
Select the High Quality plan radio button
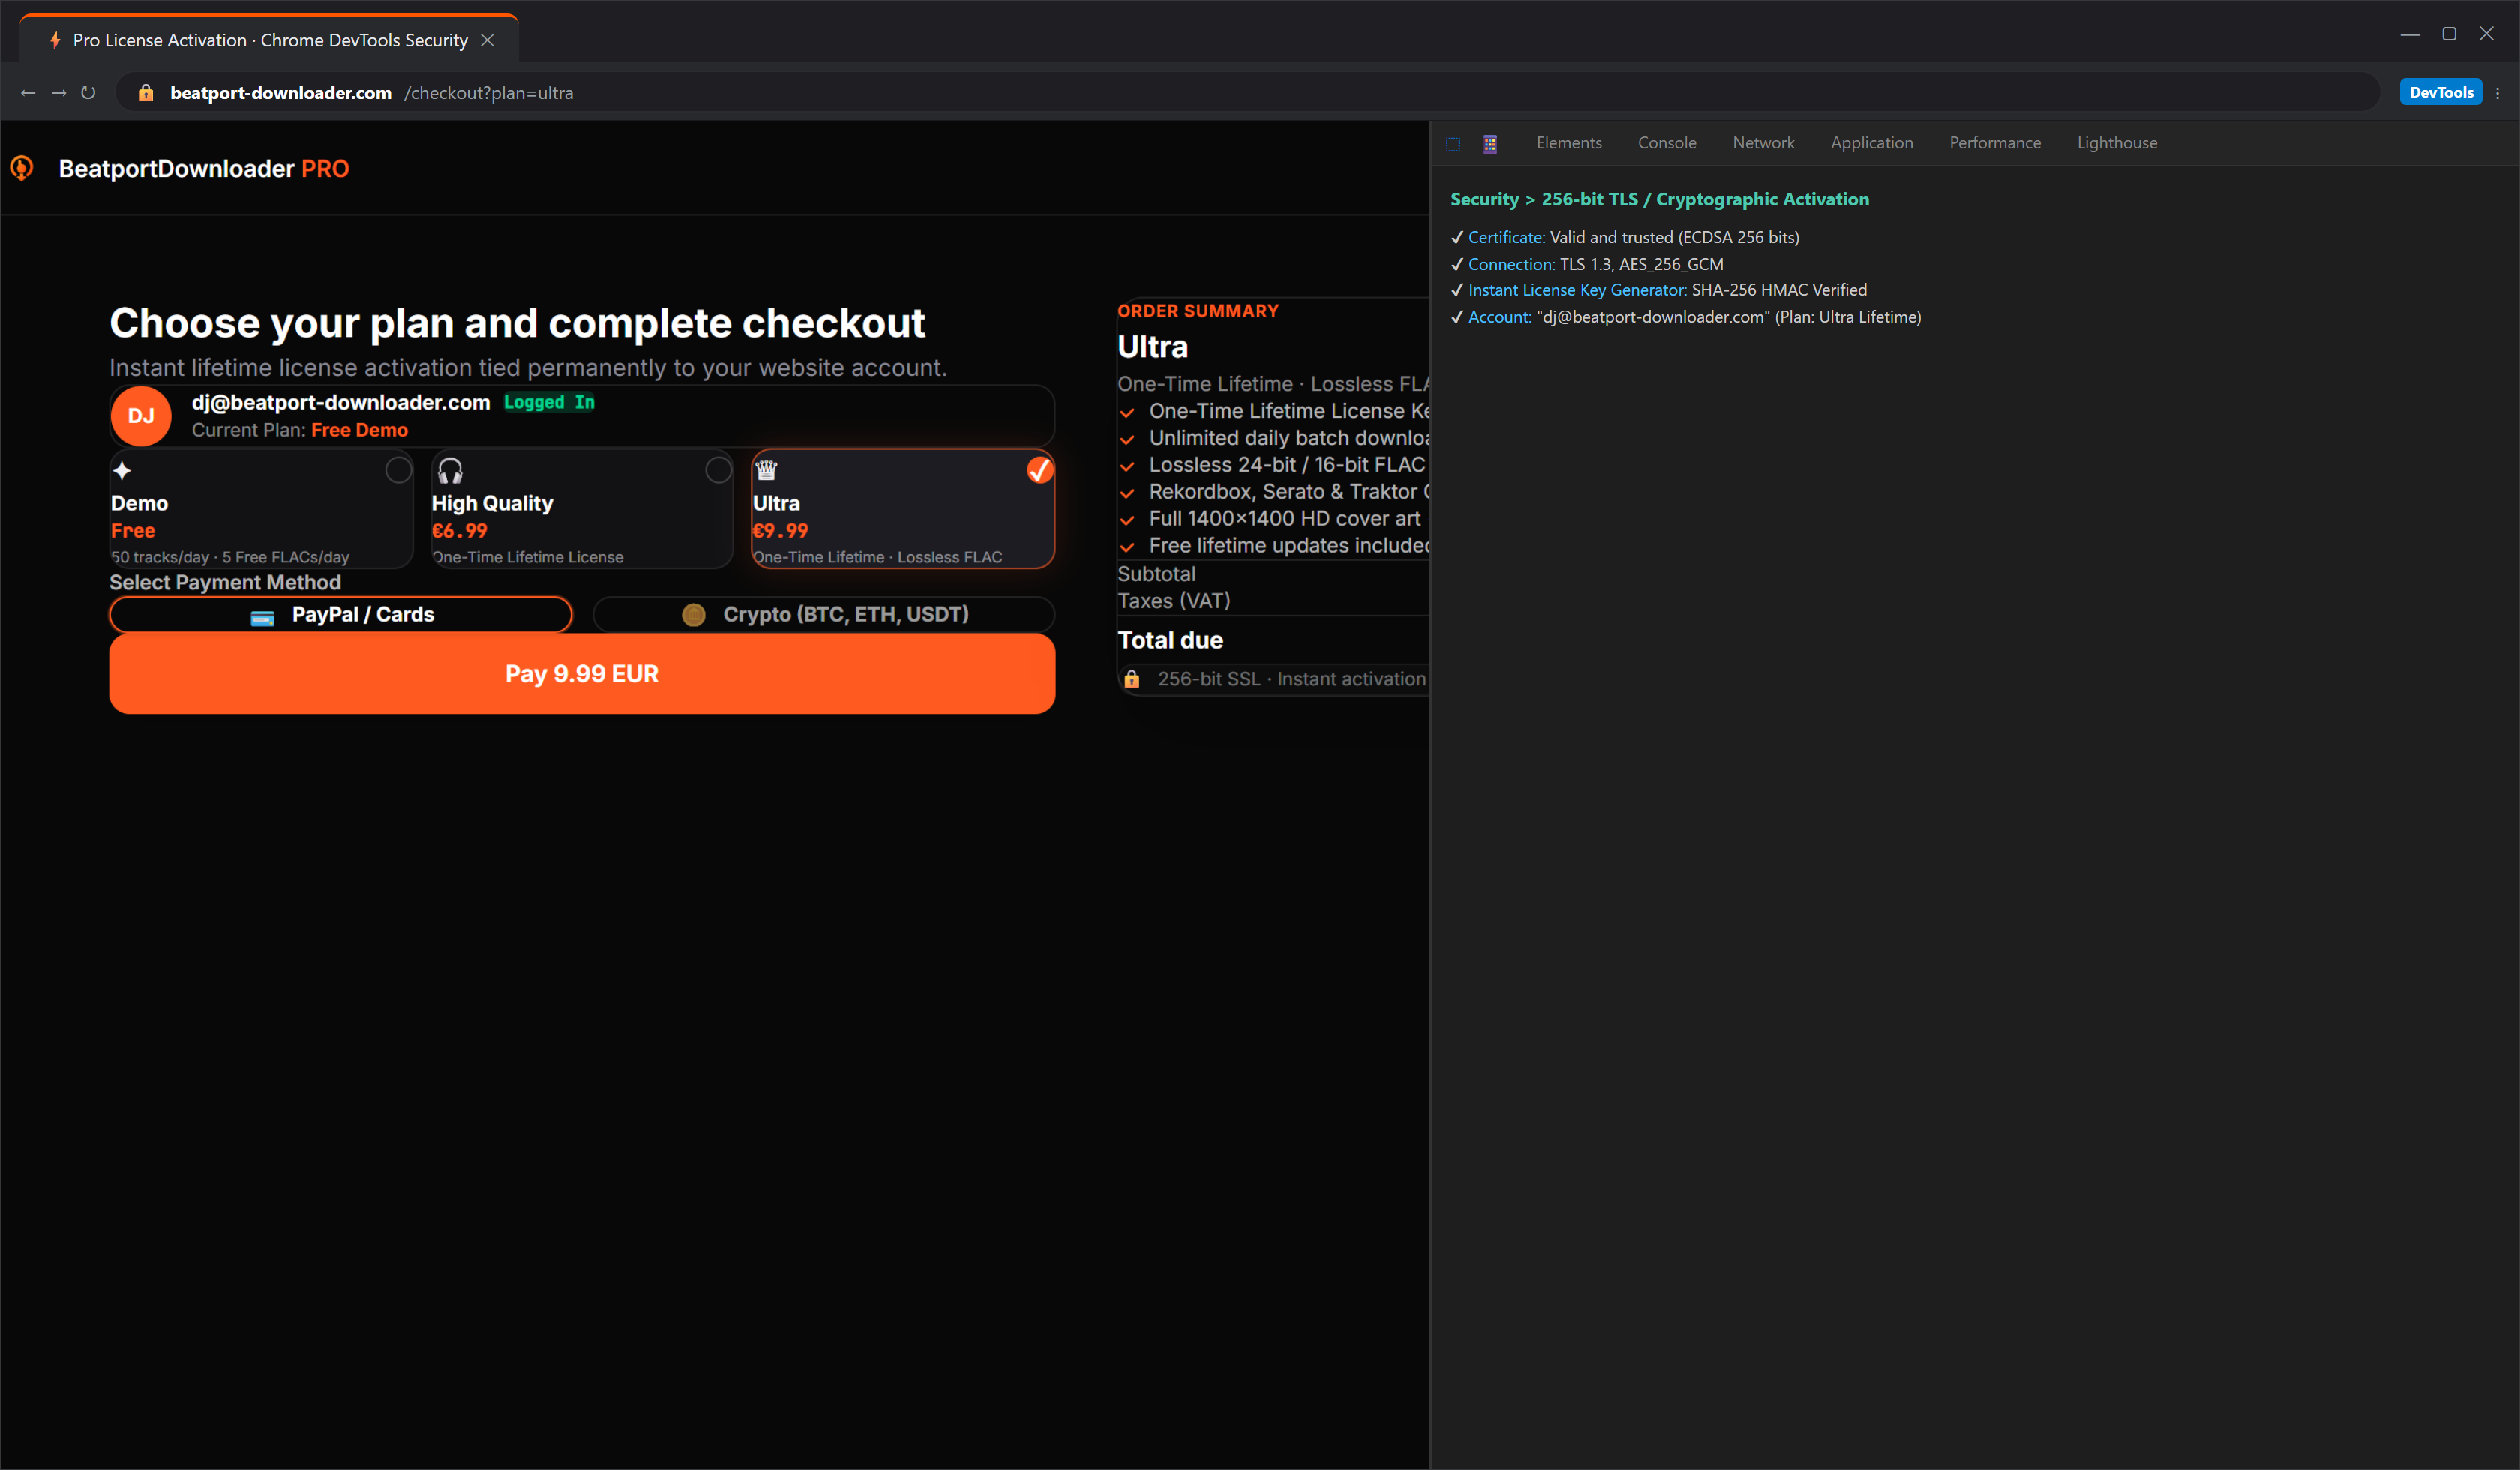point(718,470)
